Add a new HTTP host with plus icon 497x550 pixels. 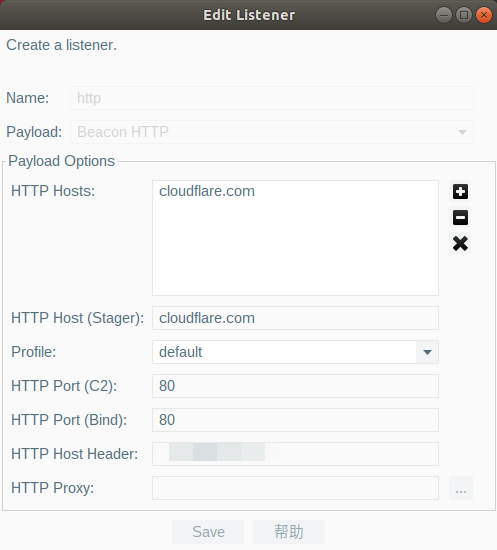click(460, 192)
